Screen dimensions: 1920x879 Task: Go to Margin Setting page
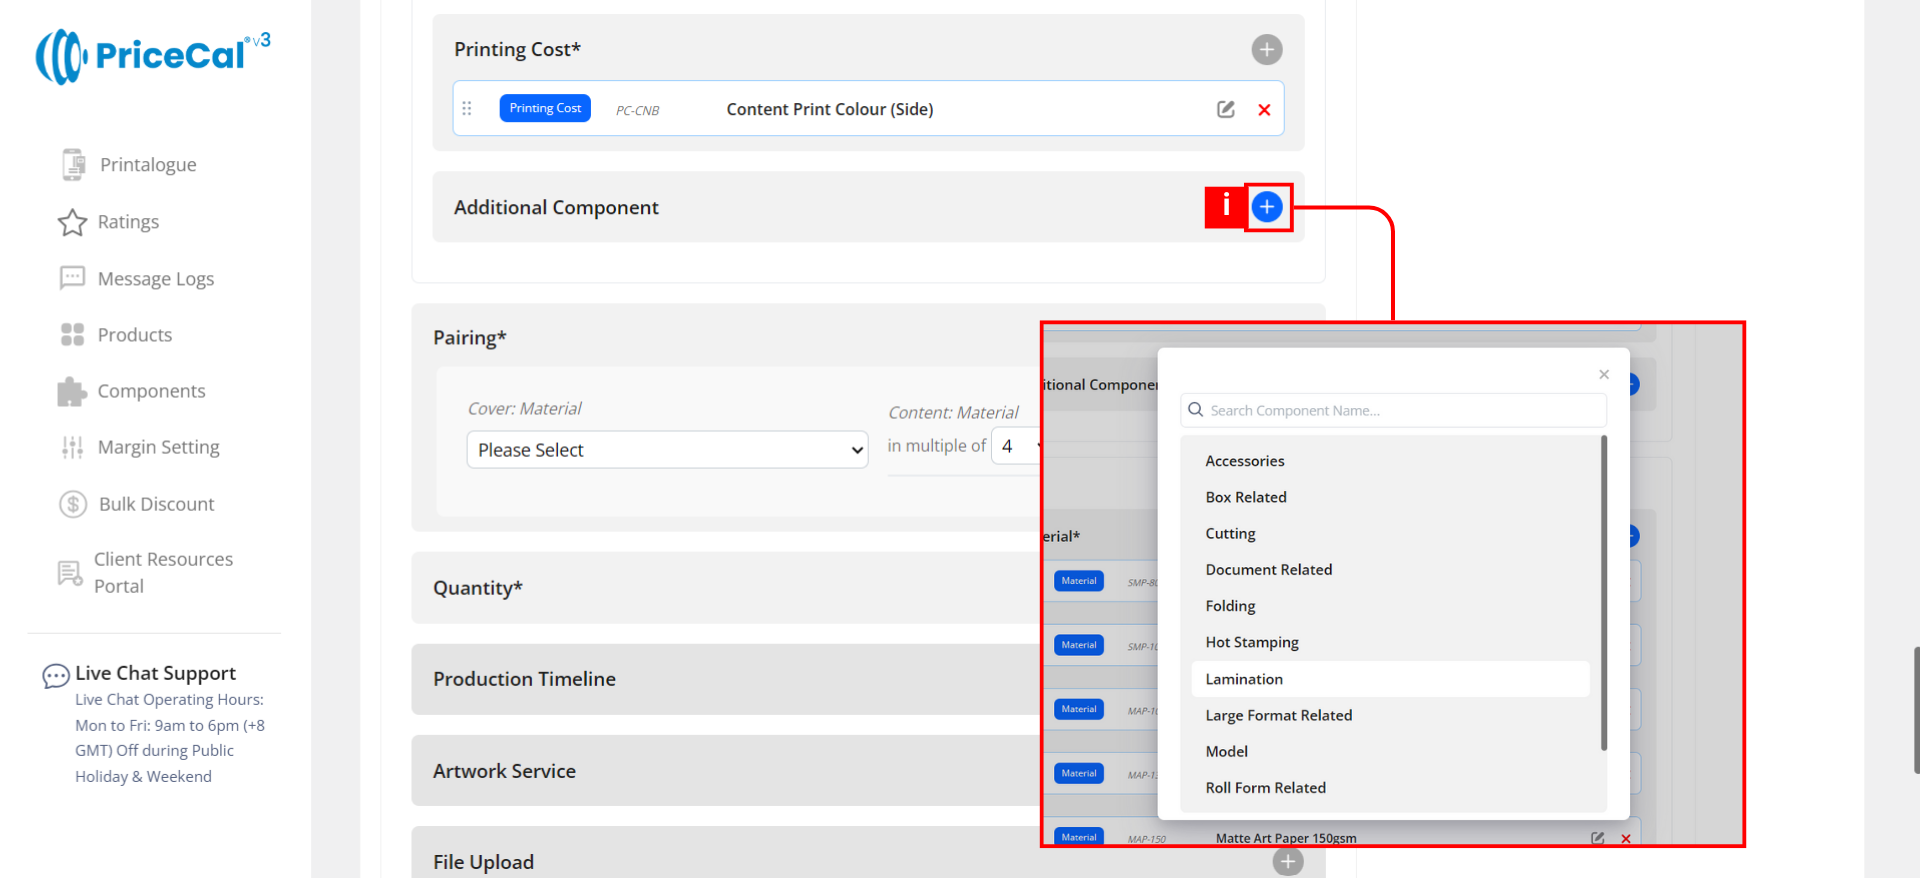coord(158,447)
